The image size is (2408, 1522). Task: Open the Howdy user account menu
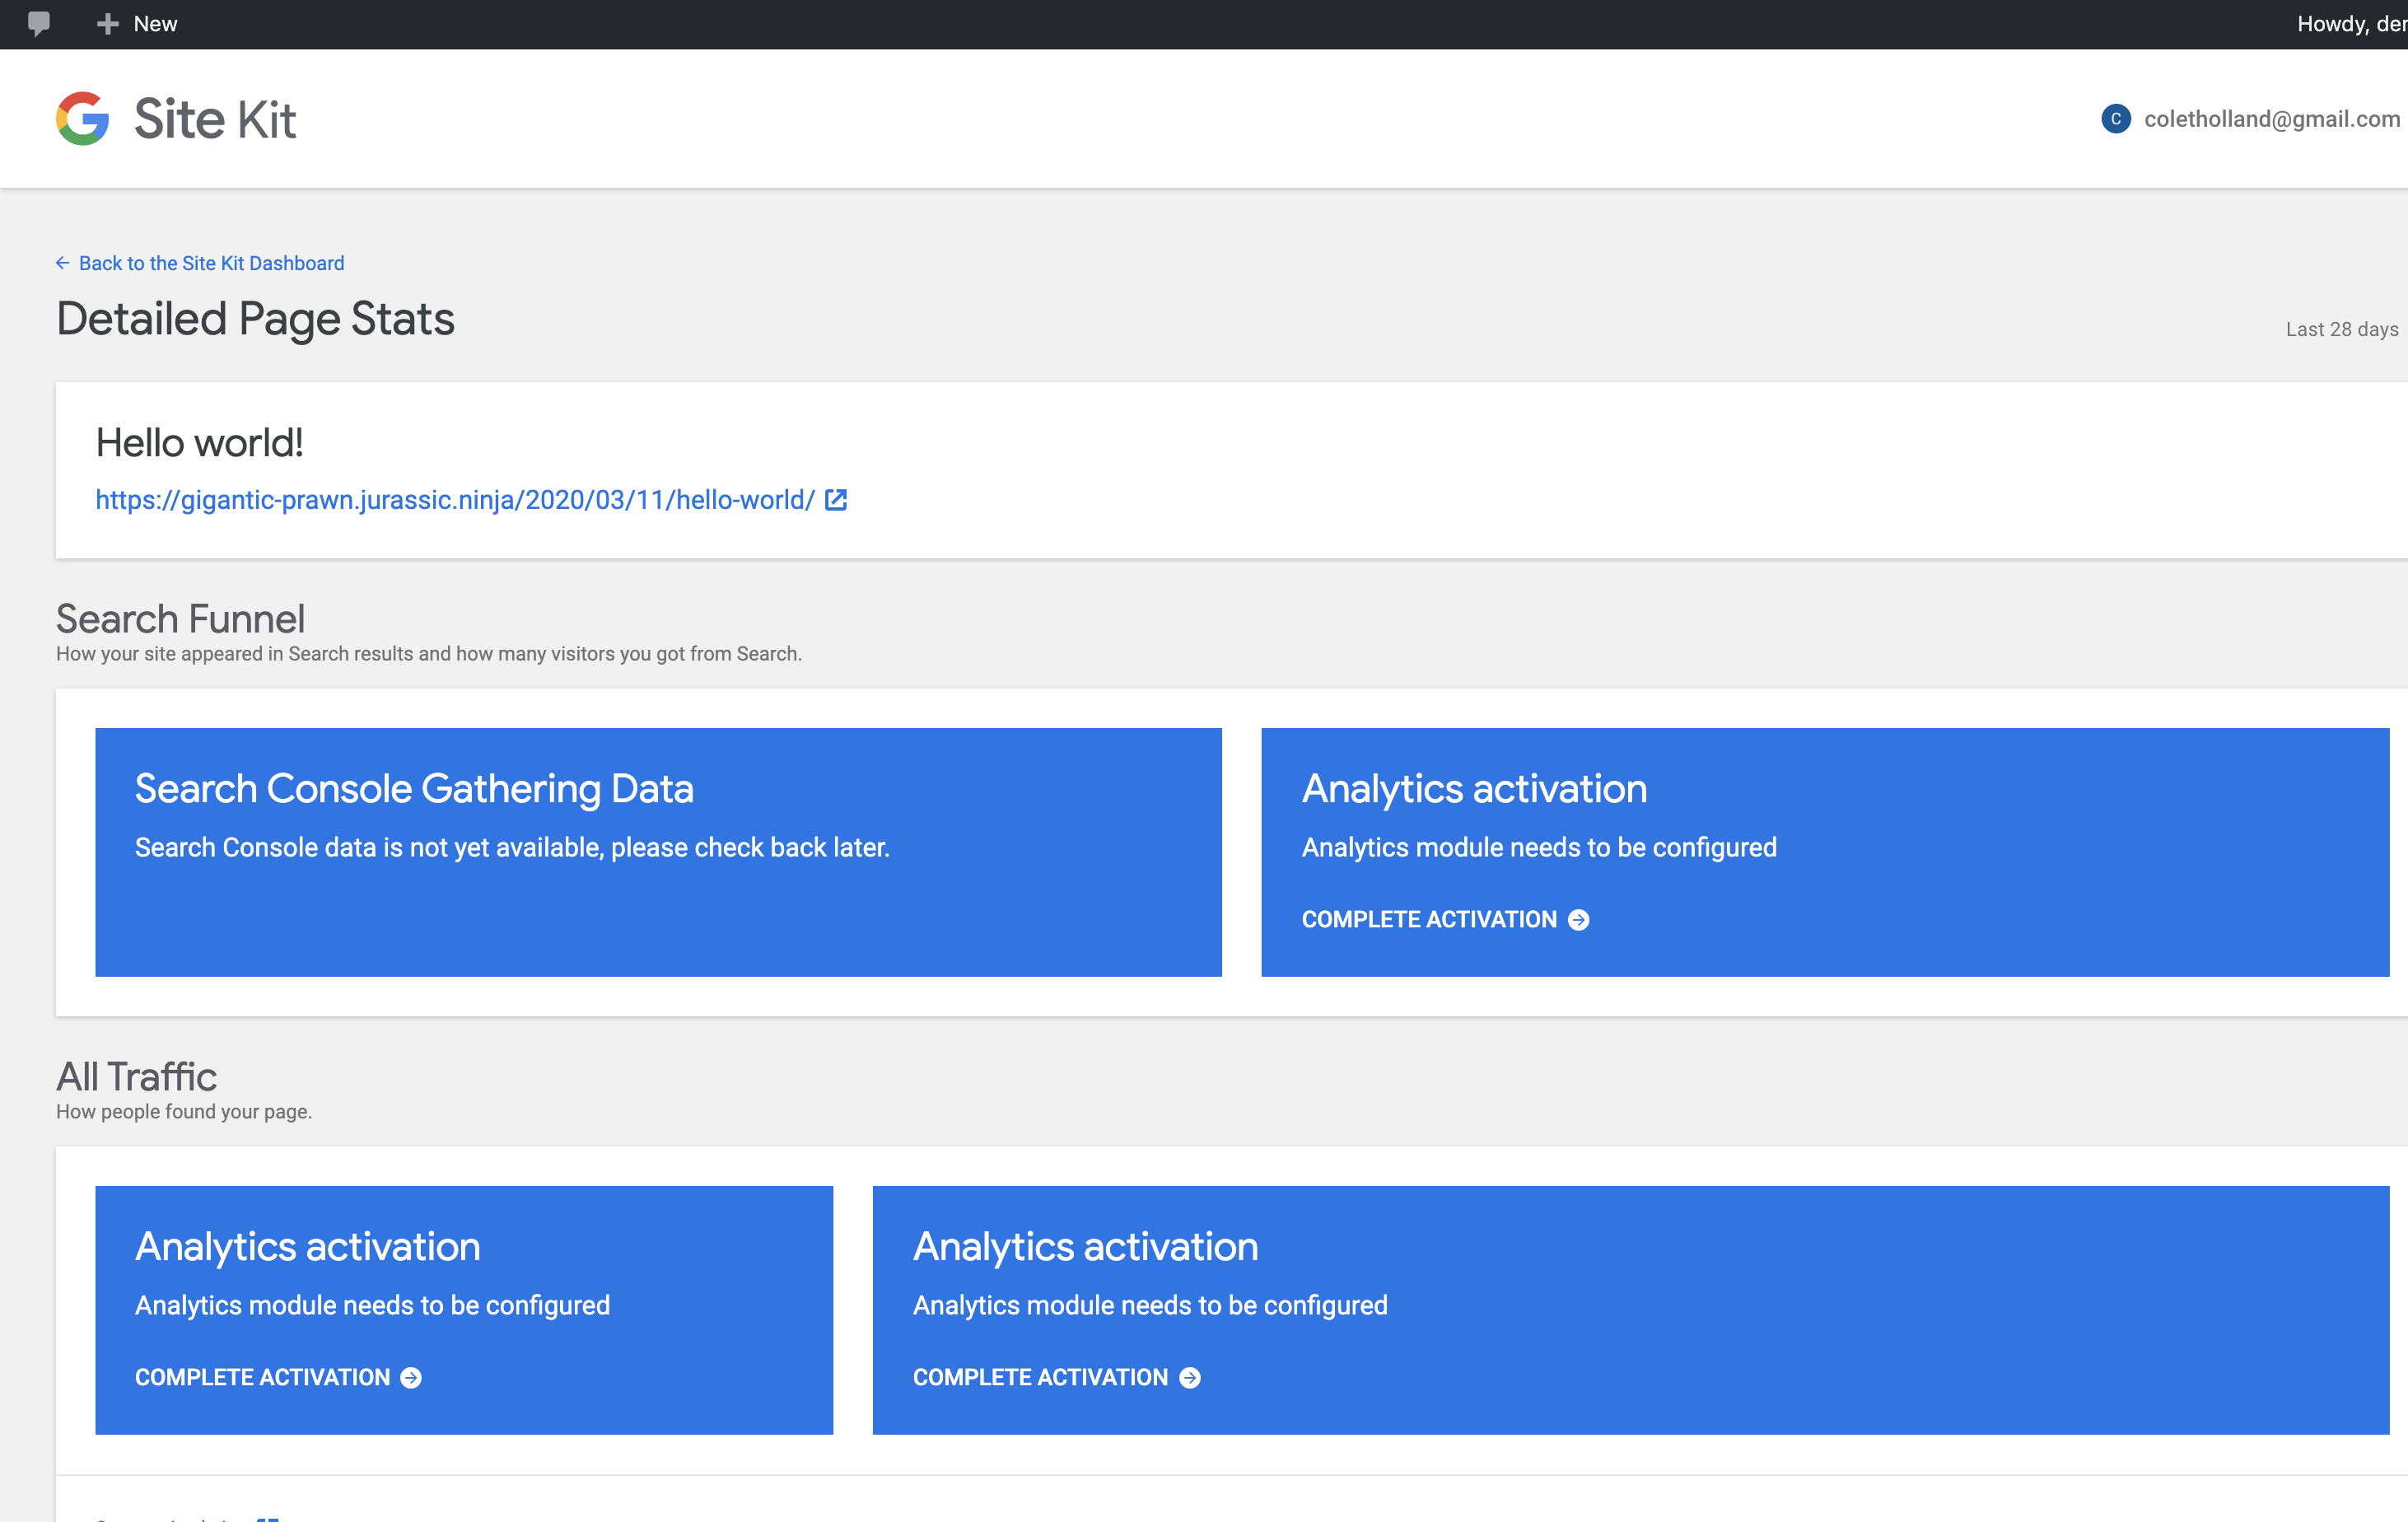tap(2351, 23)
